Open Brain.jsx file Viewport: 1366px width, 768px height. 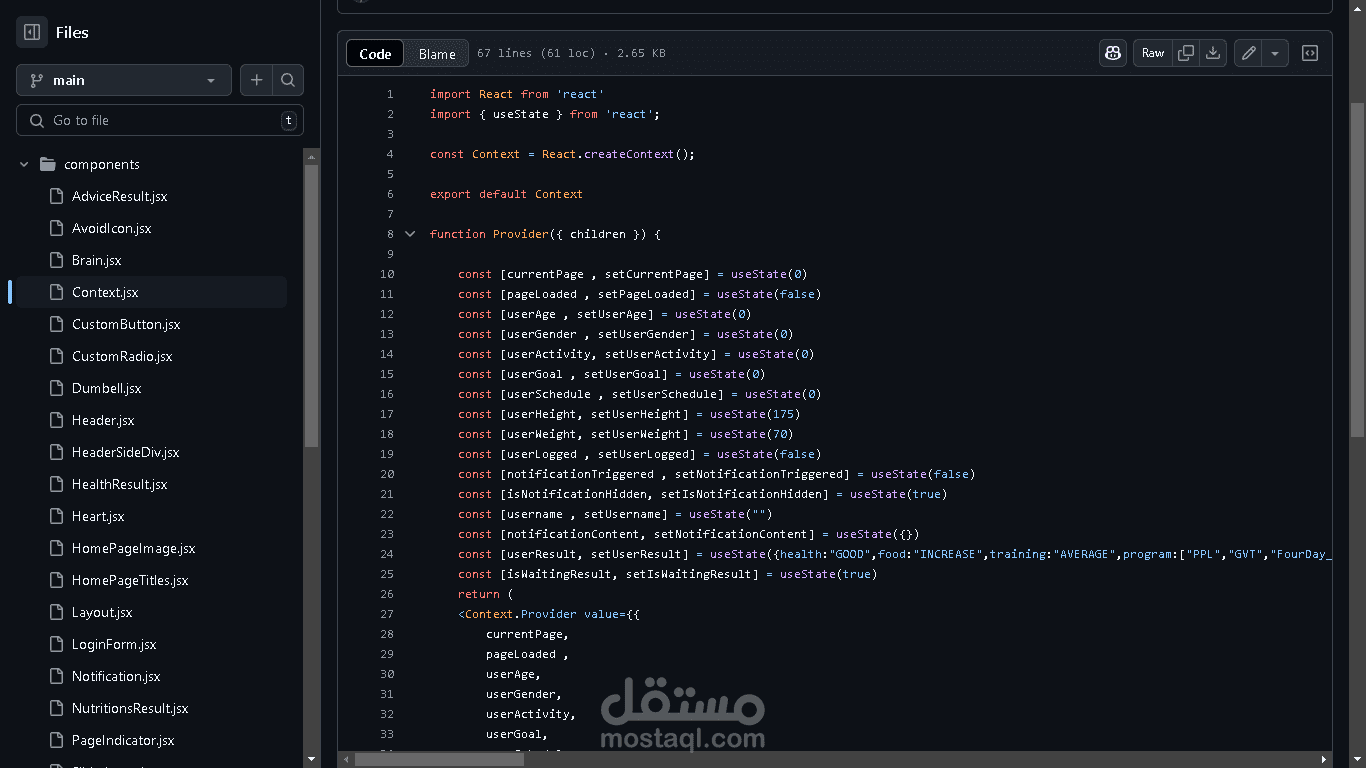click(96, 260)
